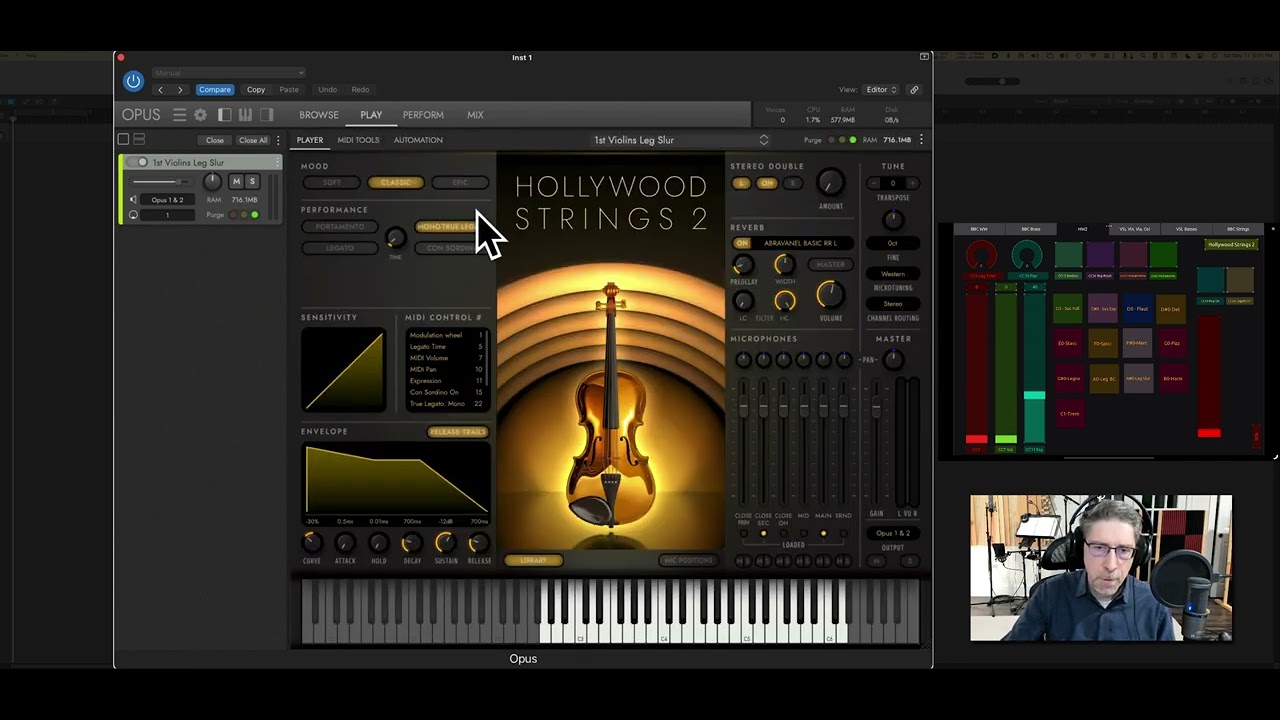The image size is (1280, 720).
Task: Toggle the Main microphone loaded light
Action: pos(823,533)
